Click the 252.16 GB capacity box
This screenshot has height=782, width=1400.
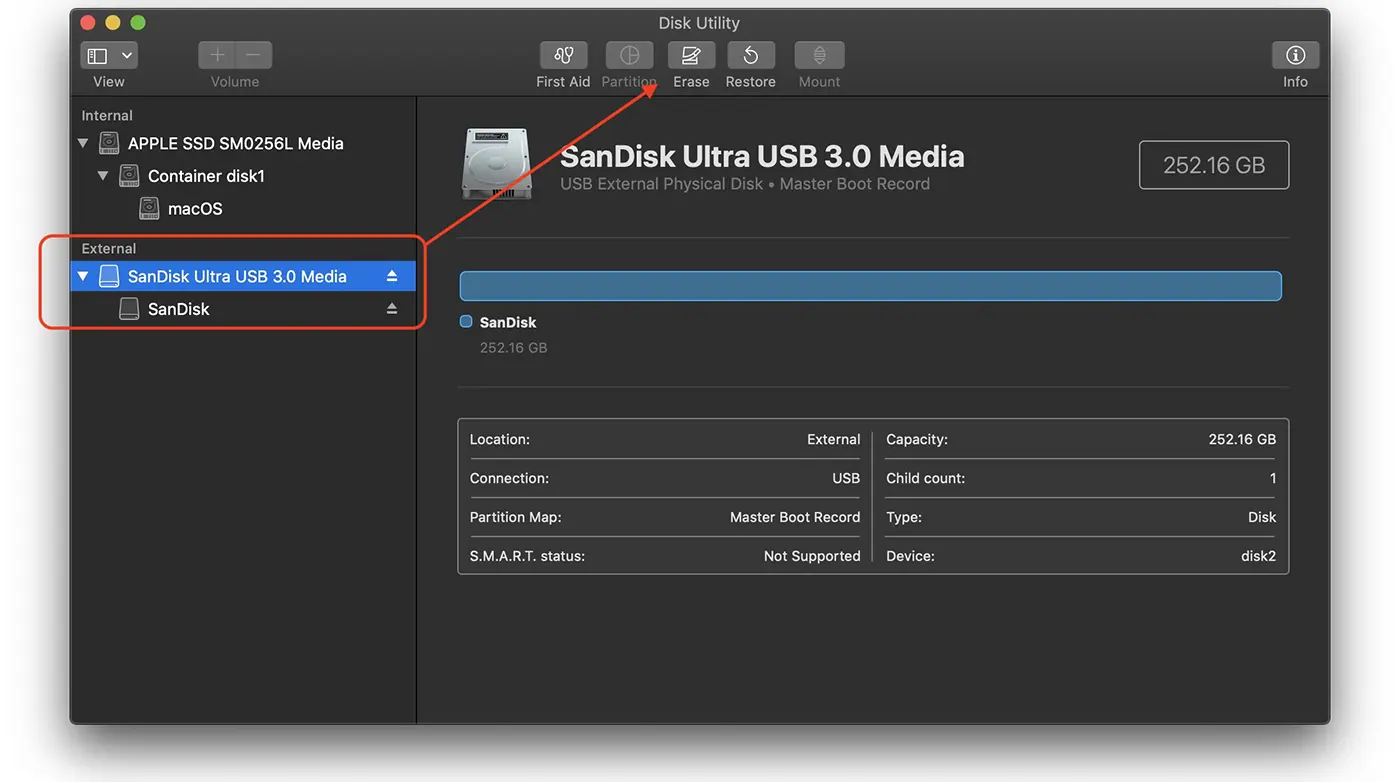point(1214,165)
